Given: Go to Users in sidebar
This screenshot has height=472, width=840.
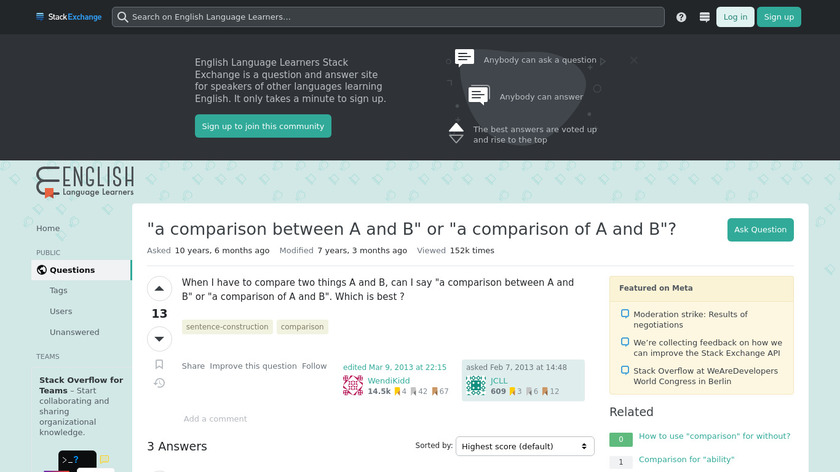Looking at the screenshot, I should click(x=61, y=311).
